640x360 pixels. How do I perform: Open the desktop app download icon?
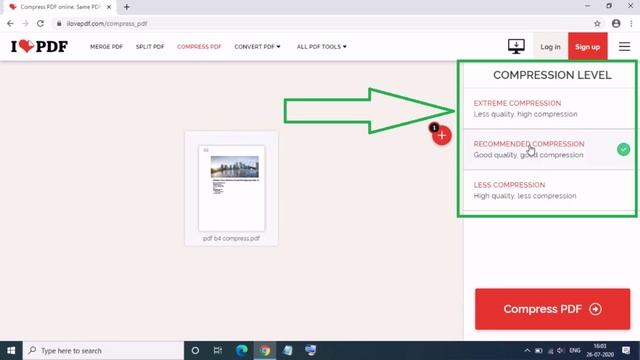516,46
